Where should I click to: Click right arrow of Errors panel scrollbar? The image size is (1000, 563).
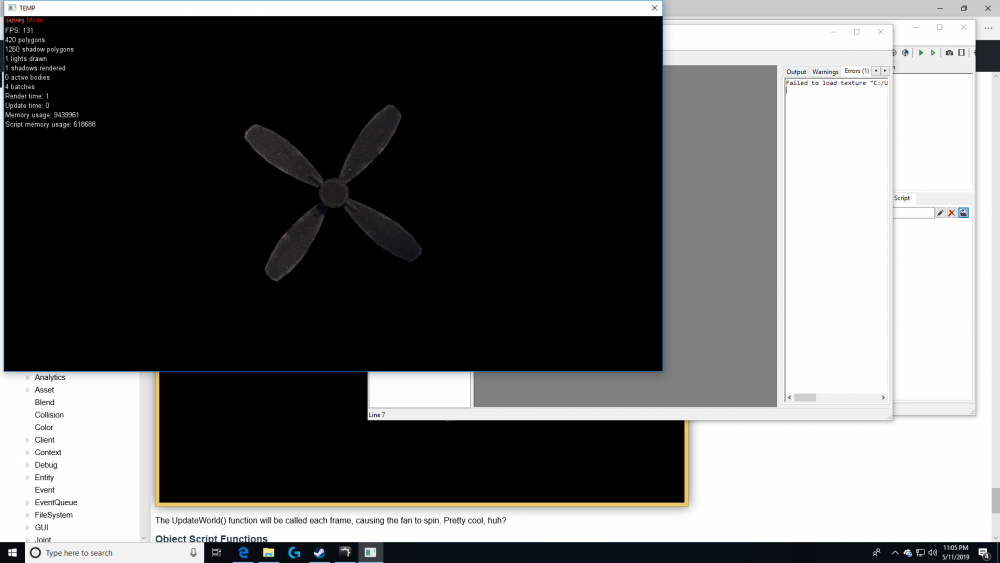point(883,397)
